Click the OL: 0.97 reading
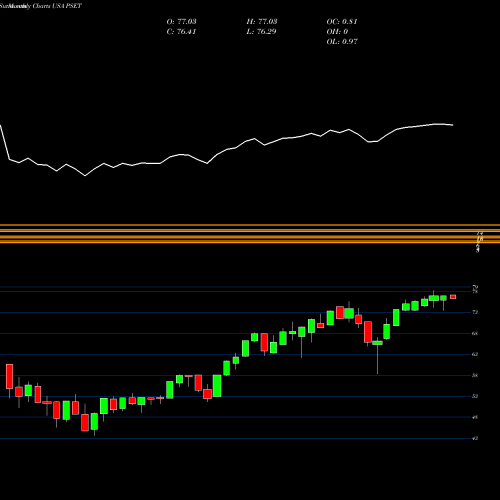The height and width of the screenshot is (500, 500). point(342,42)
